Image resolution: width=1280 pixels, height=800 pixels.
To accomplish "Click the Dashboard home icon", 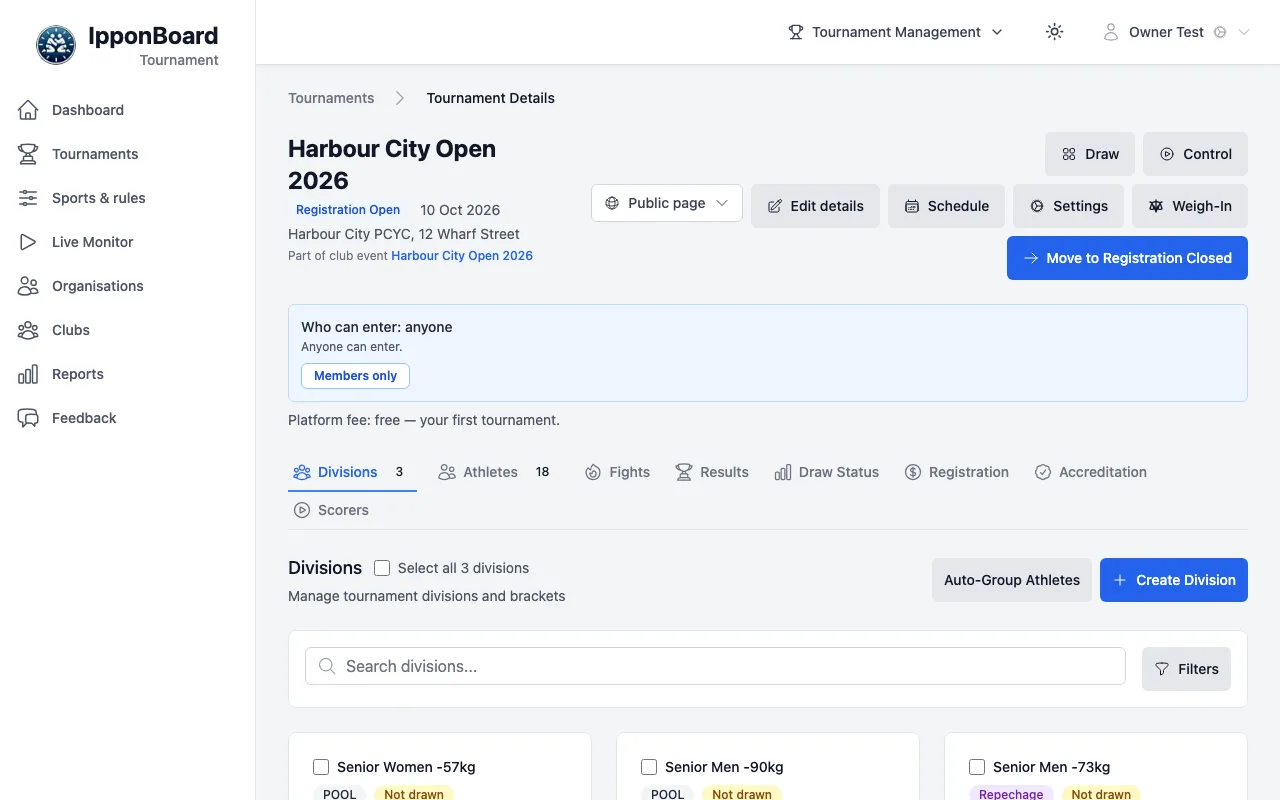I will (28, 110).
